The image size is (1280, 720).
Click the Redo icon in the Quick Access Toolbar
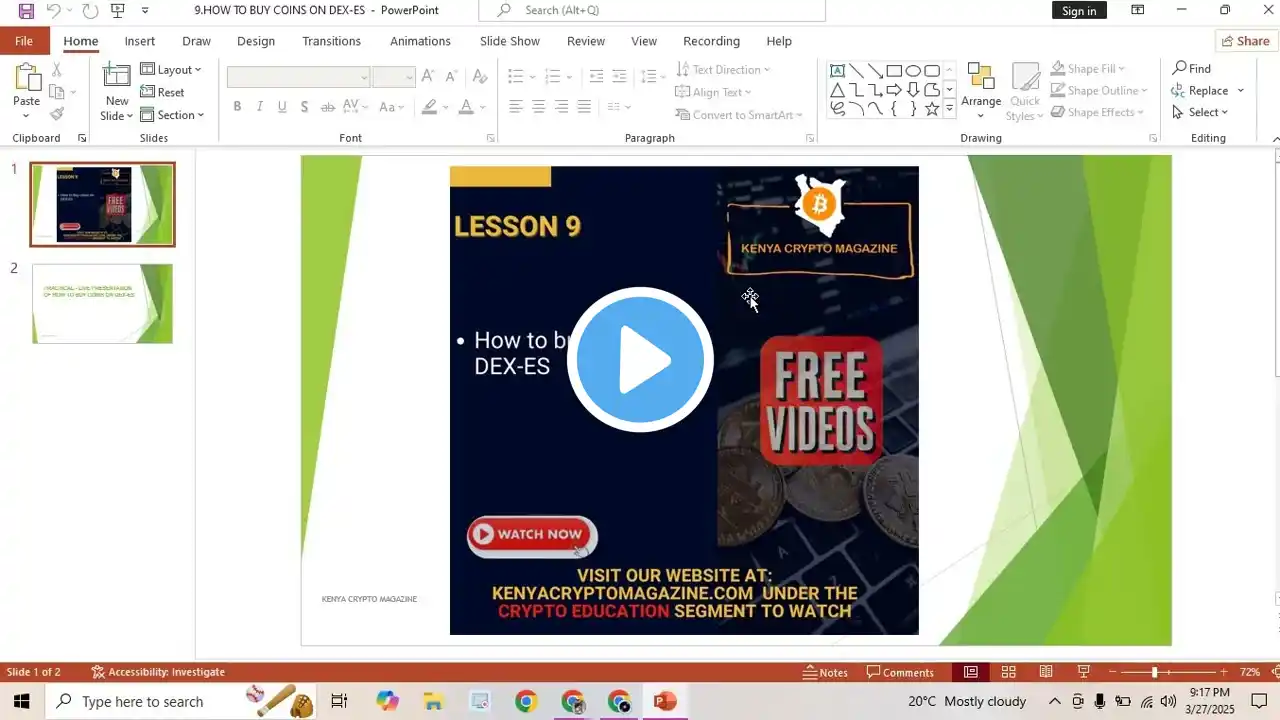tap(90, 11)
